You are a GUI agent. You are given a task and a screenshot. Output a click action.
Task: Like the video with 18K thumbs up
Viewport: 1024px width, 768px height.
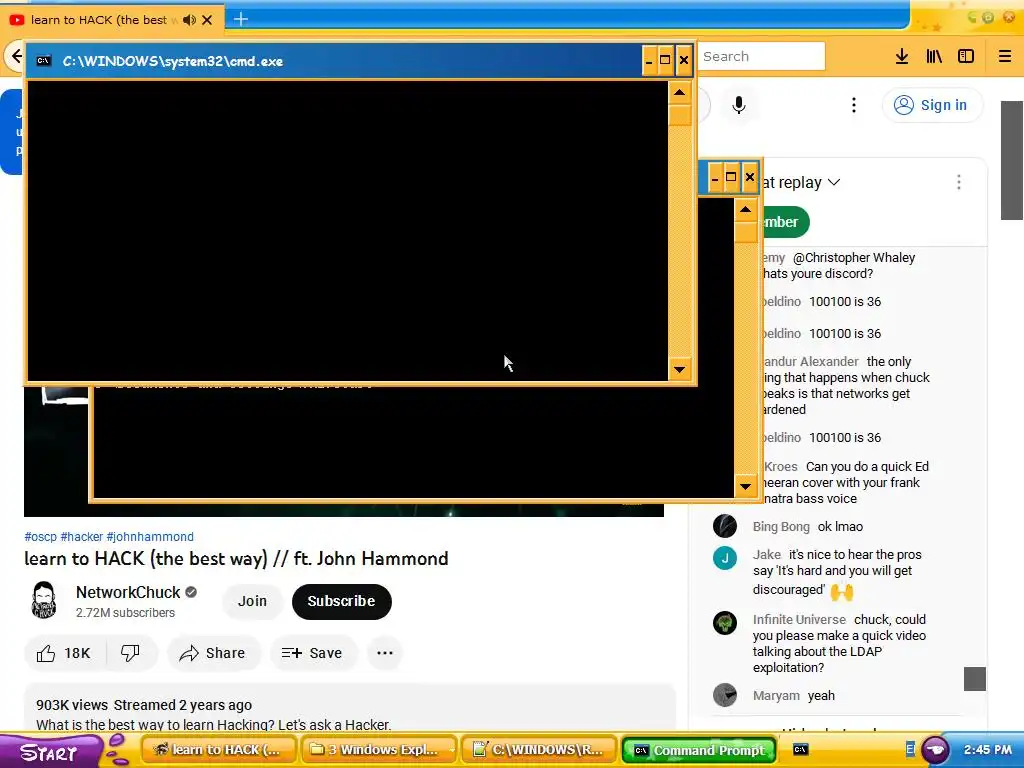point(65,653)
